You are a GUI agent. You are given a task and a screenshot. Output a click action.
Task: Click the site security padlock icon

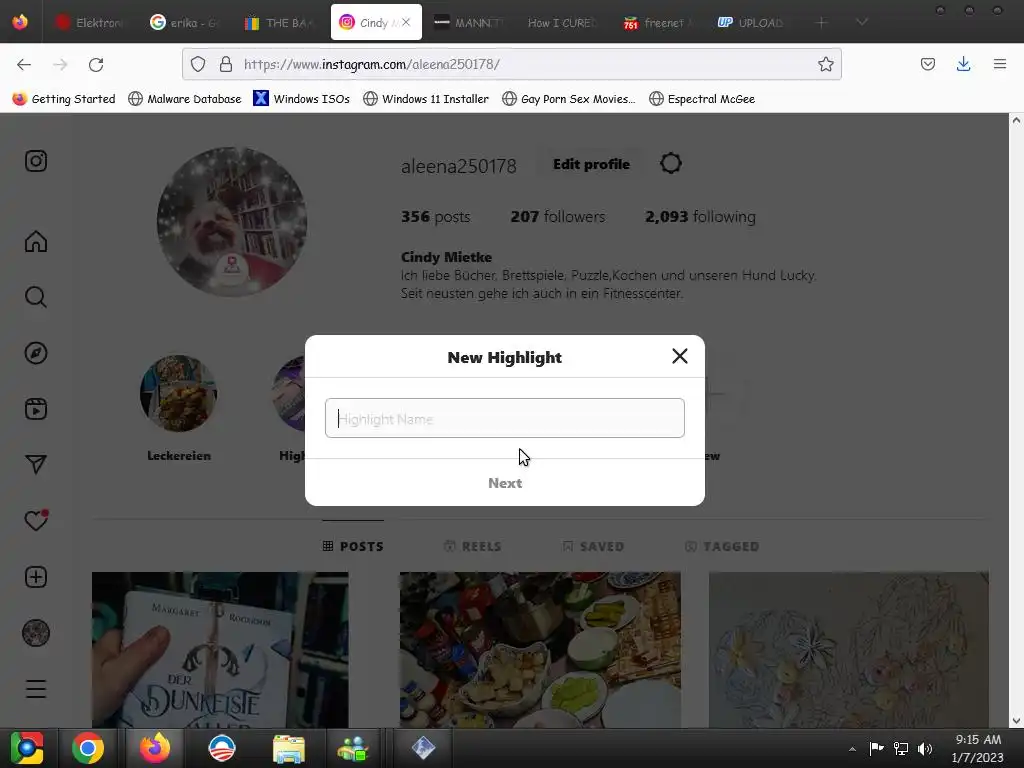tap(226, 64)
